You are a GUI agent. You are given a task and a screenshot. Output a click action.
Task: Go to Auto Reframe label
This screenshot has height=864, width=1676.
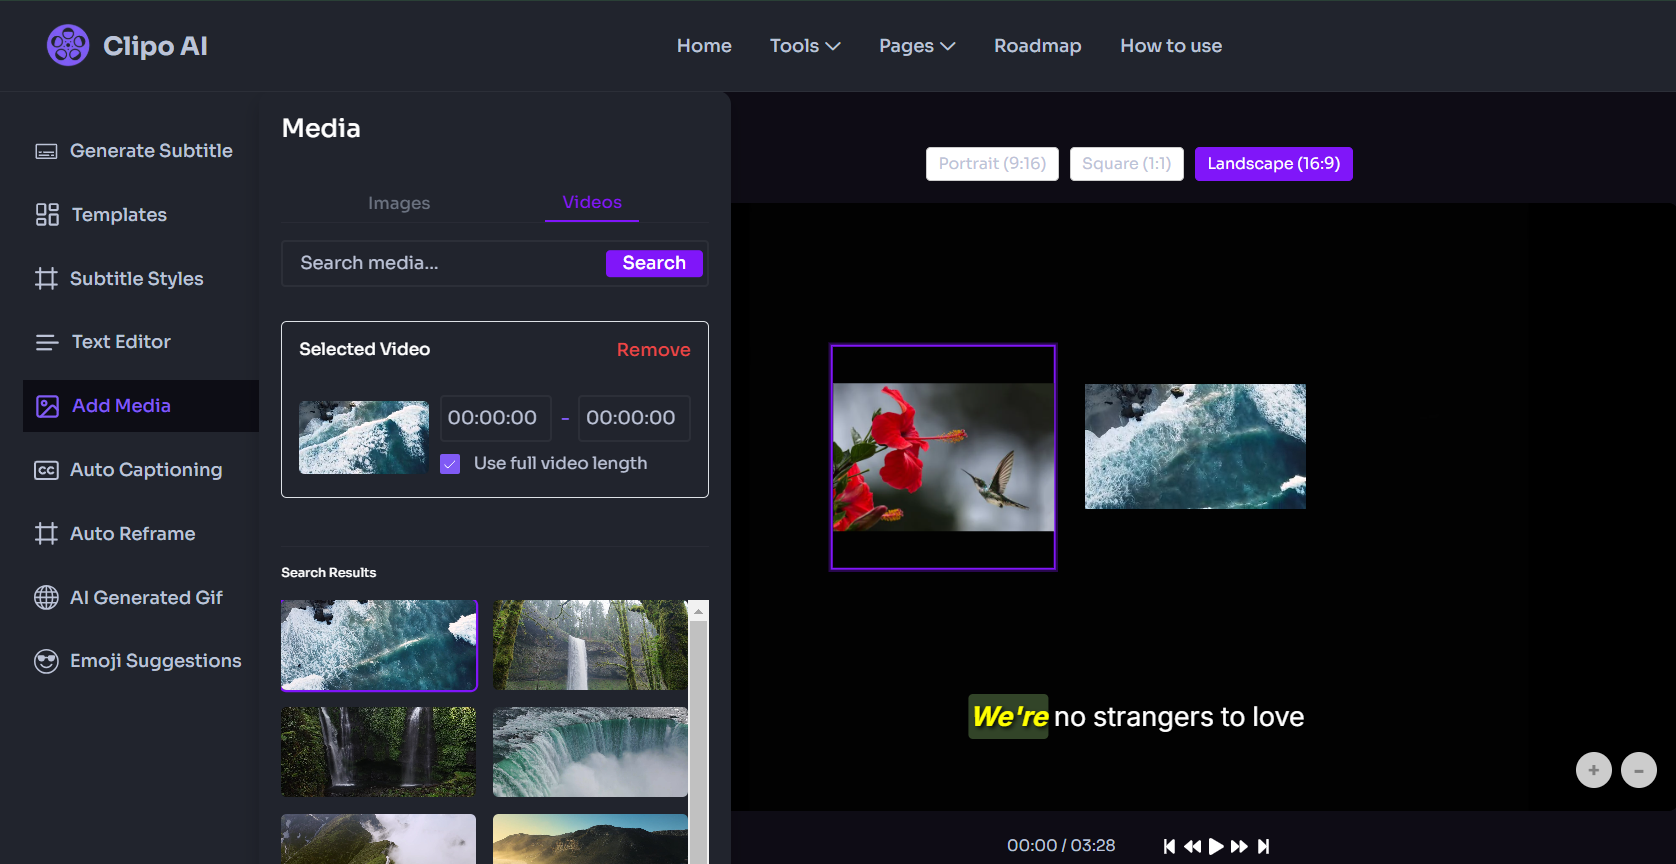click(133, 534)
